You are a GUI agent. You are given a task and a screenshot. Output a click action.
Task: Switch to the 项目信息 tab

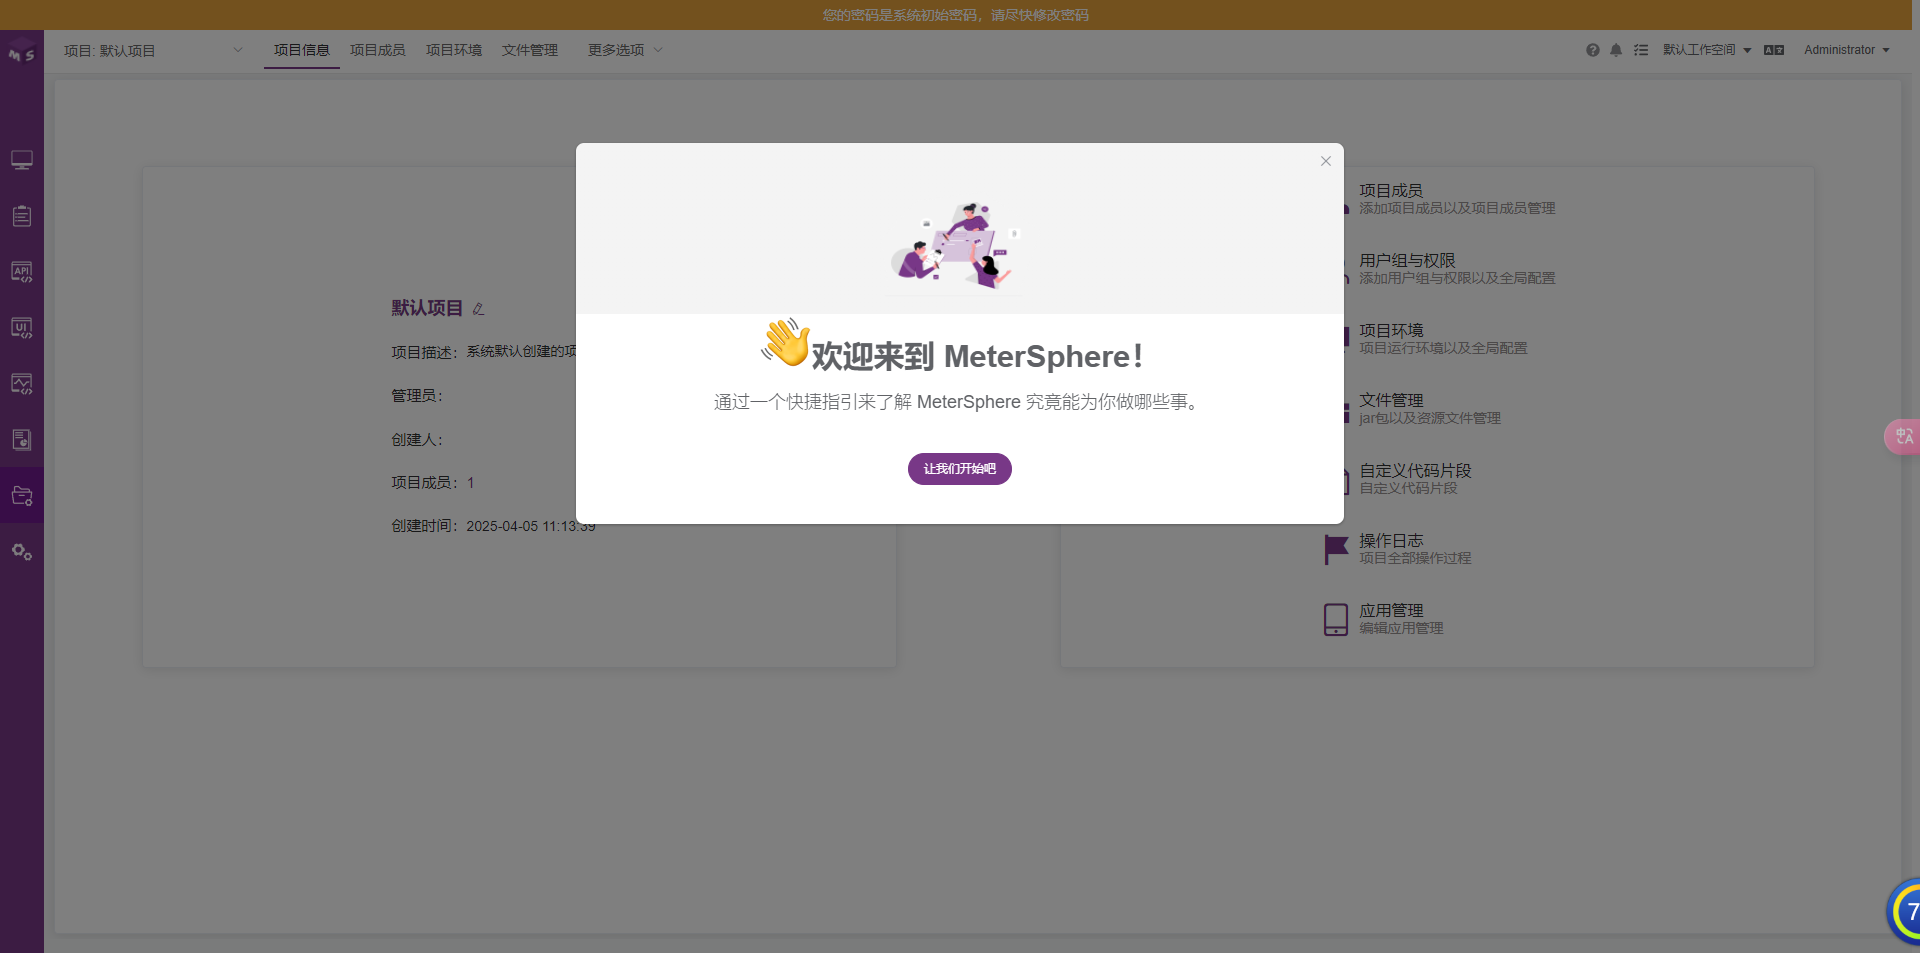click(302, 50)
